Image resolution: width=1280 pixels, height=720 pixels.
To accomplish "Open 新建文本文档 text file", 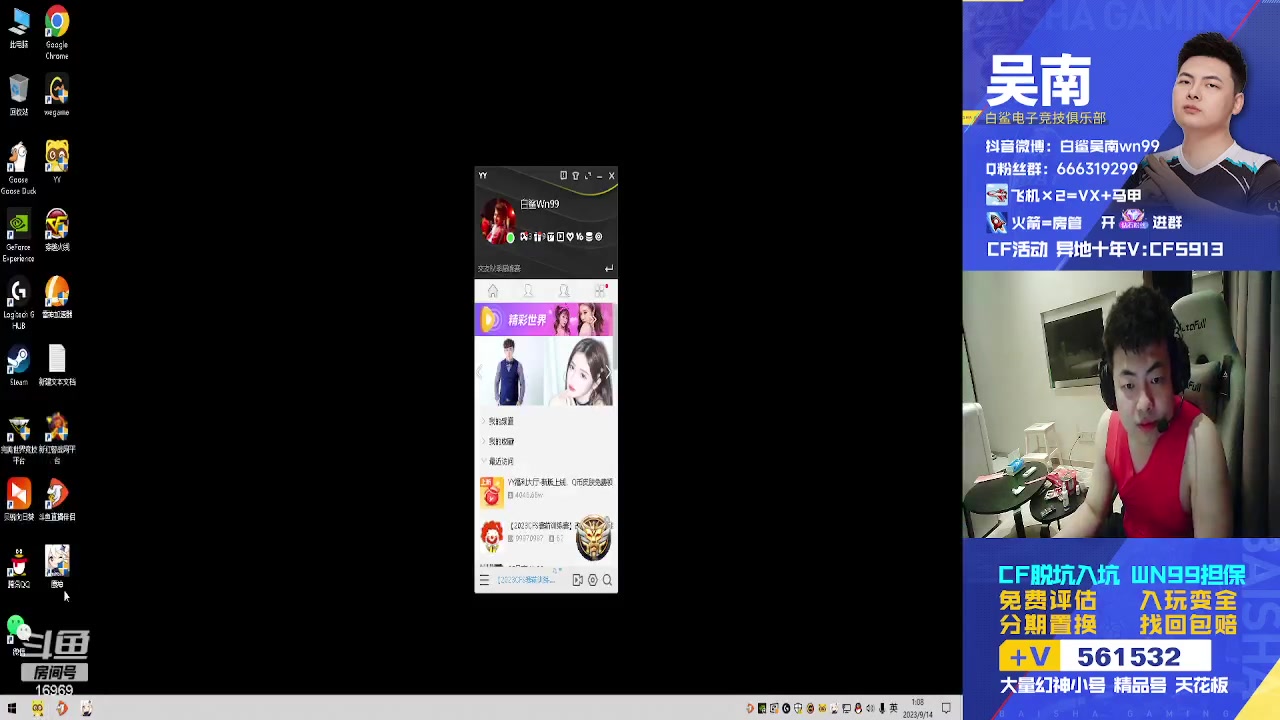I will [57, 366].
